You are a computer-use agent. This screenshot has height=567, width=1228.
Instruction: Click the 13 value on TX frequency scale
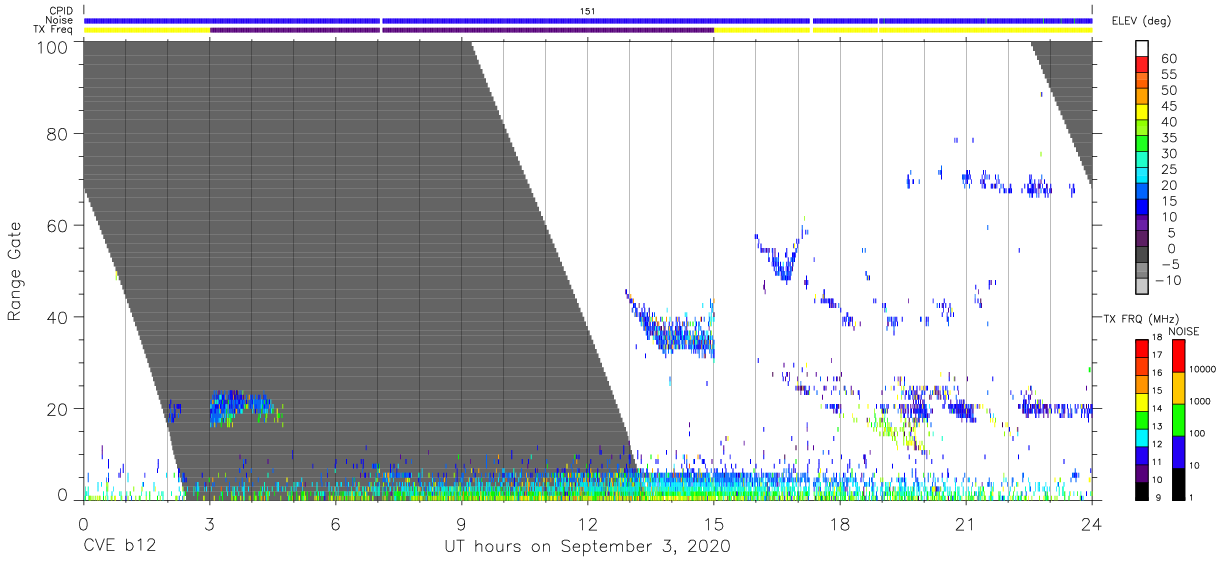(x=1156, y=427)
